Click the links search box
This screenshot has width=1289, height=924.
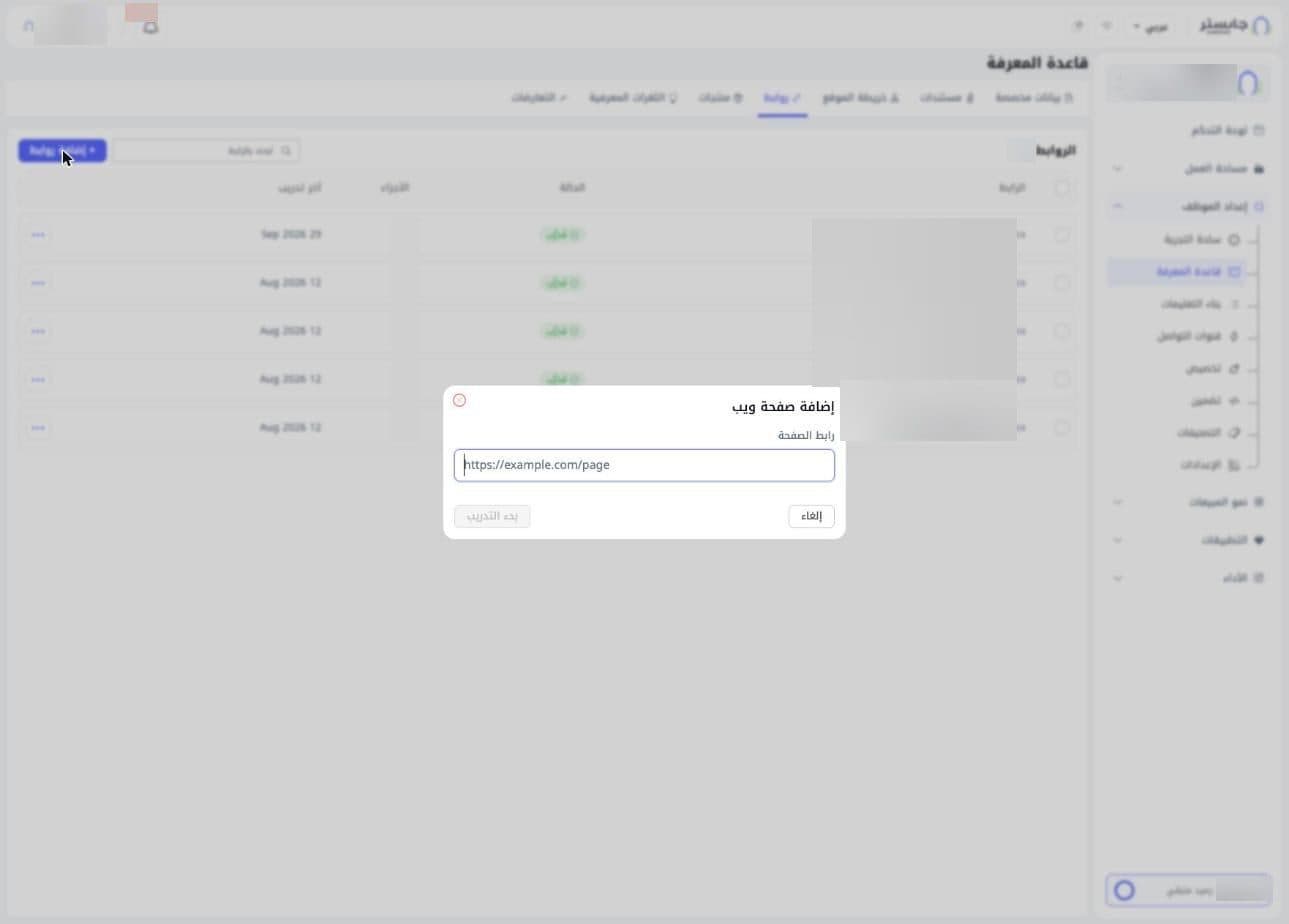pos(206,151)
